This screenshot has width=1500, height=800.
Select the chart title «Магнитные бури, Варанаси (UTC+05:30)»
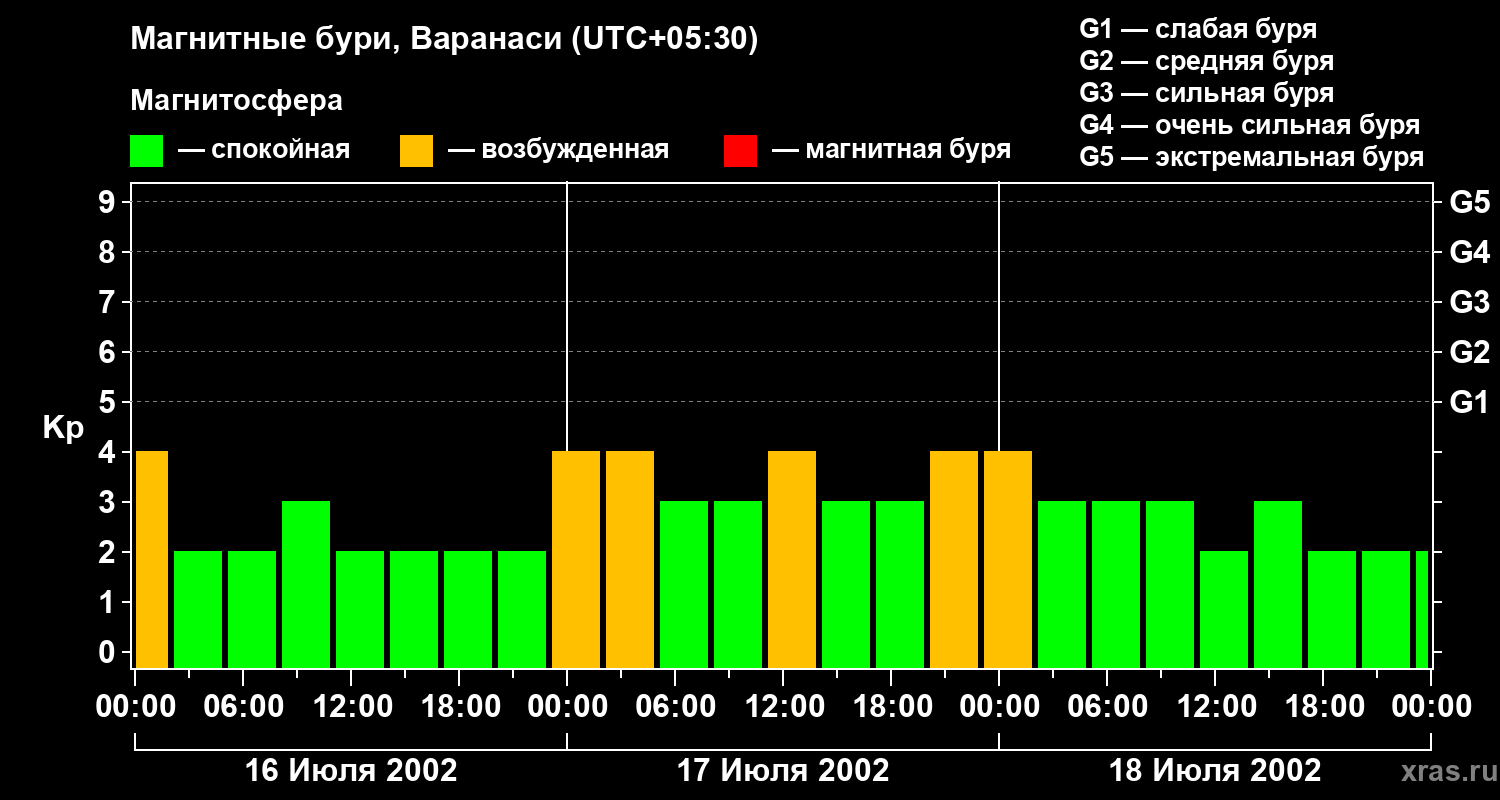click(444, 39)
